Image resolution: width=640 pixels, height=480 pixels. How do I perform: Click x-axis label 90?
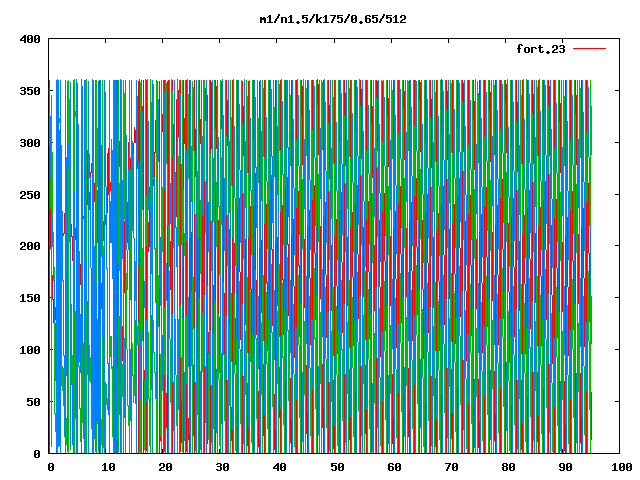[x=566, y=467]
